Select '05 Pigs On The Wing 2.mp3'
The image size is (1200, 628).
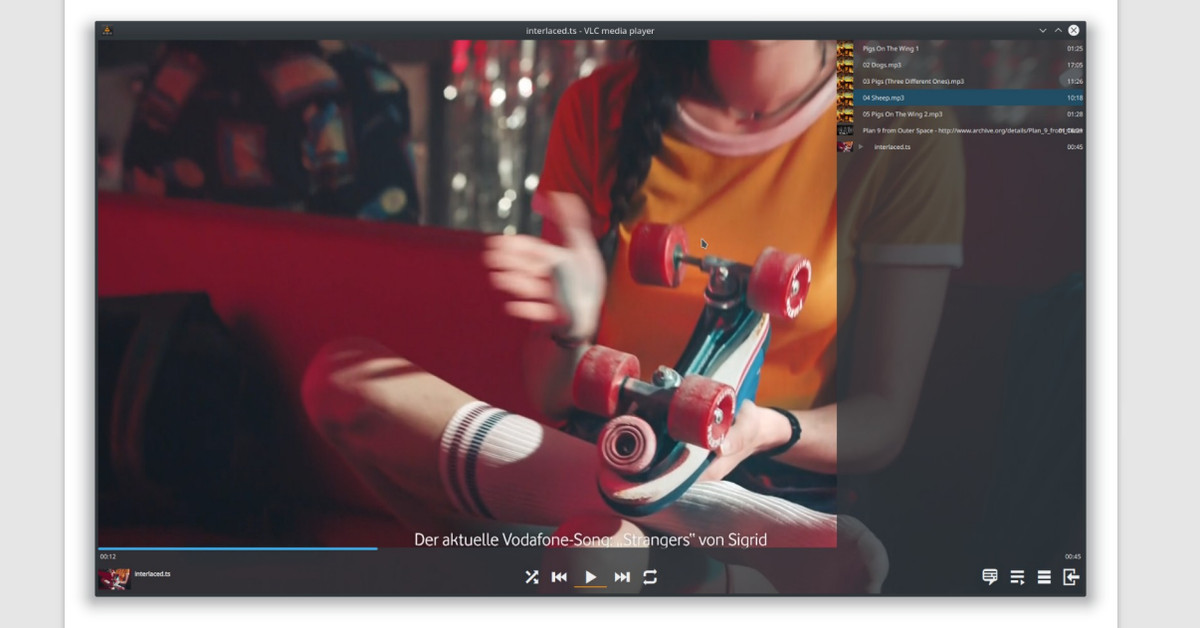point(902,114)
